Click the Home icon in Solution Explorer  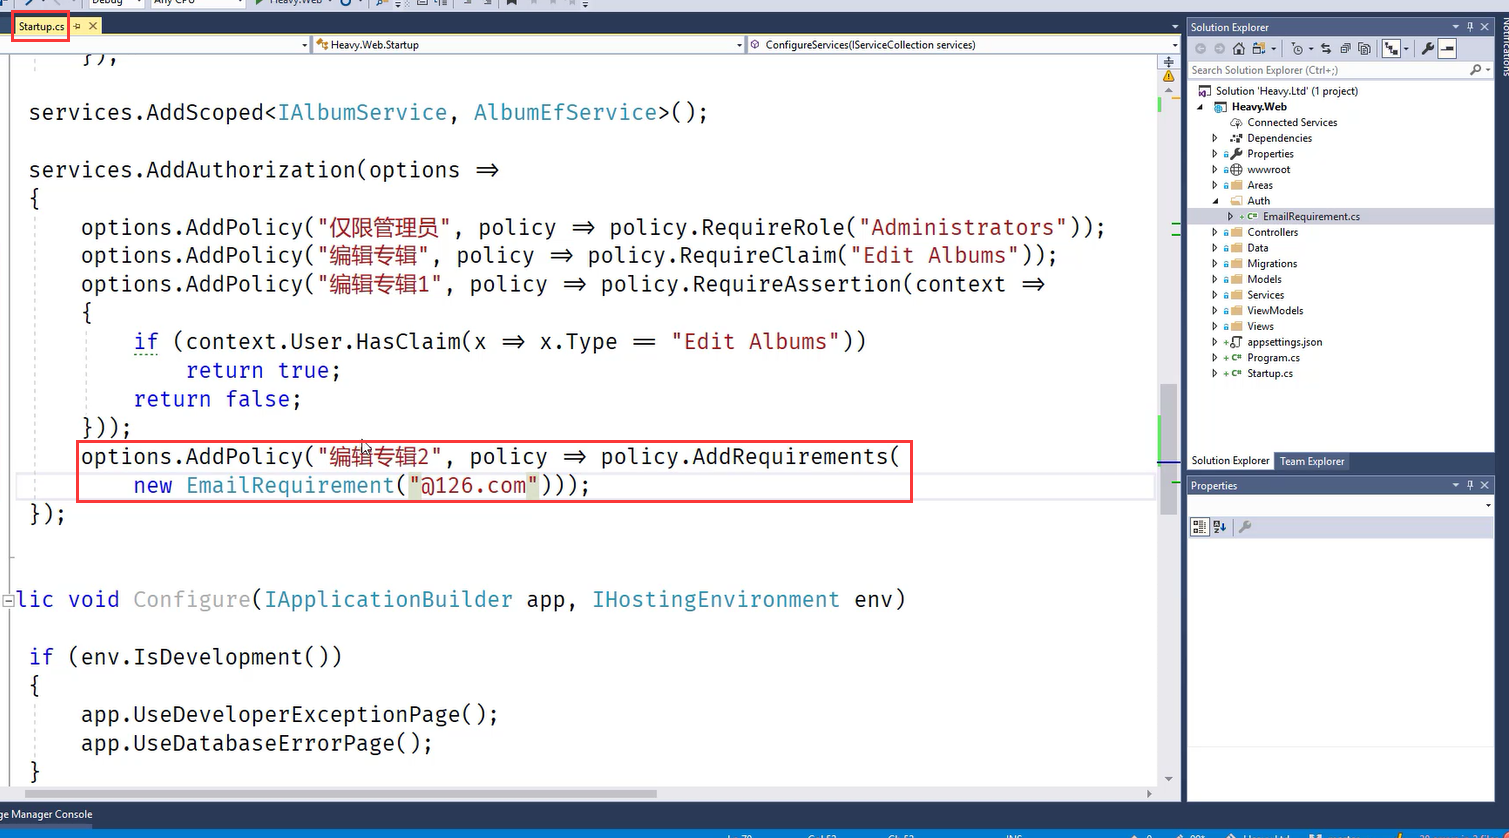1239,48
